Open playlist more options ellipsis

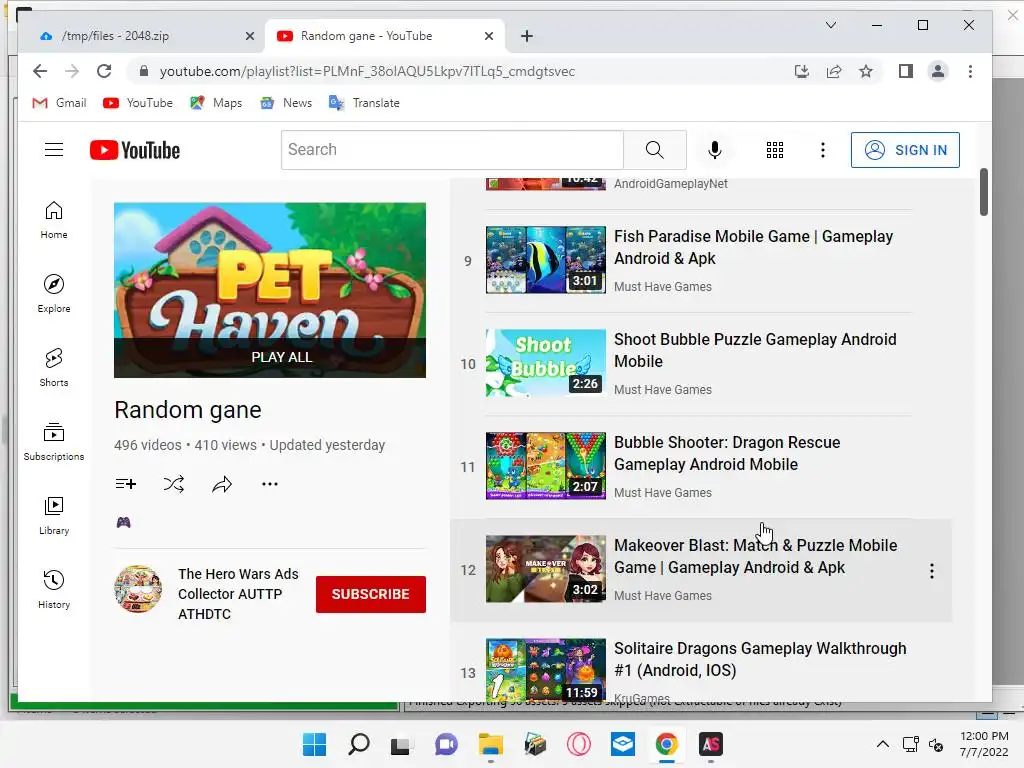[x=270, y=484]
